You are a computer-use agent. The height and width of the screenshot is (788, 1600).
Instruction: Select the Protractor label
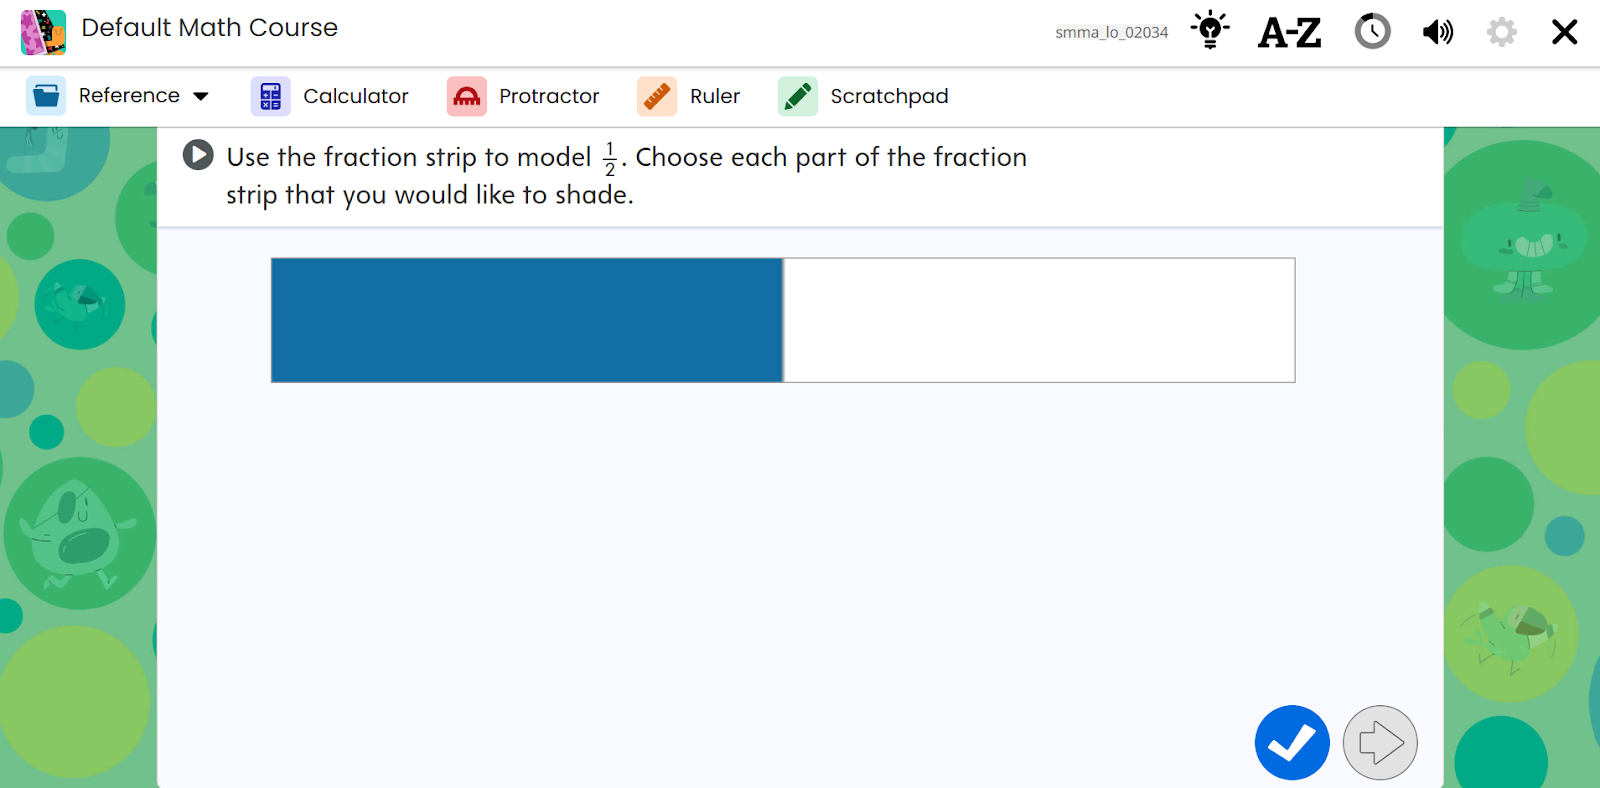(549, 96)
